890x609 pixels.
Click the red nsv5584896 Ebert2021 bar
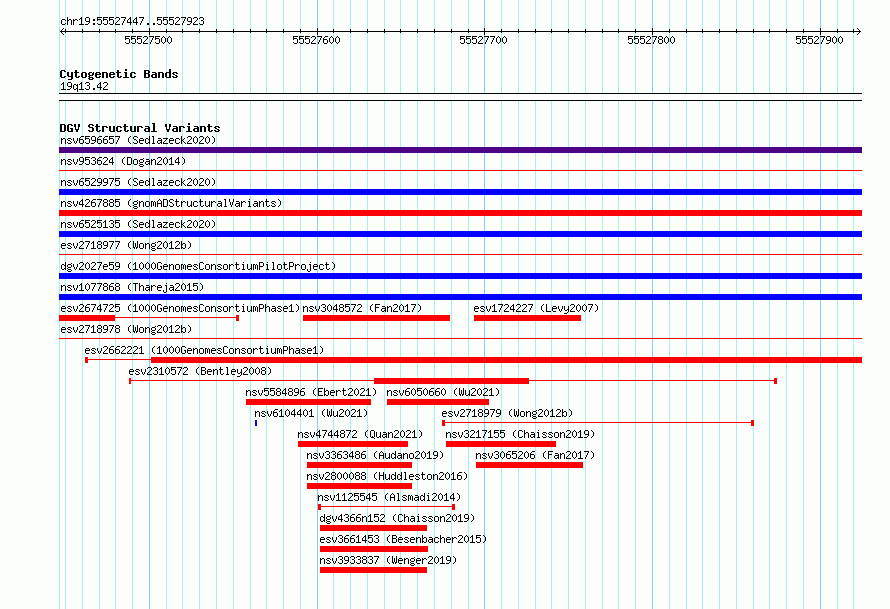click(308, 402)
